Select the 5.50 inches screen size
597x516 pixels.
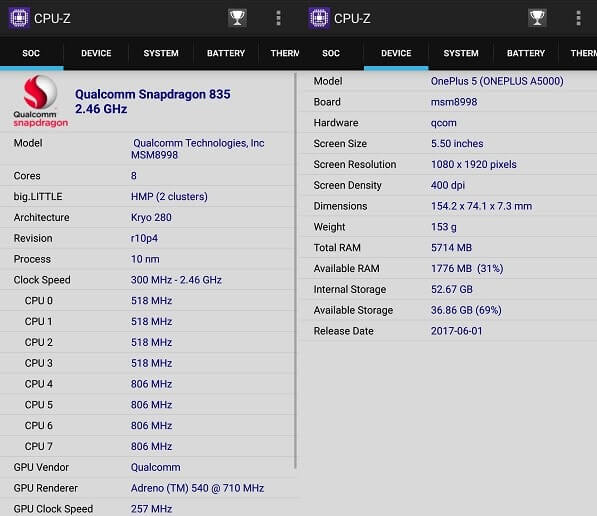(457, 144)
